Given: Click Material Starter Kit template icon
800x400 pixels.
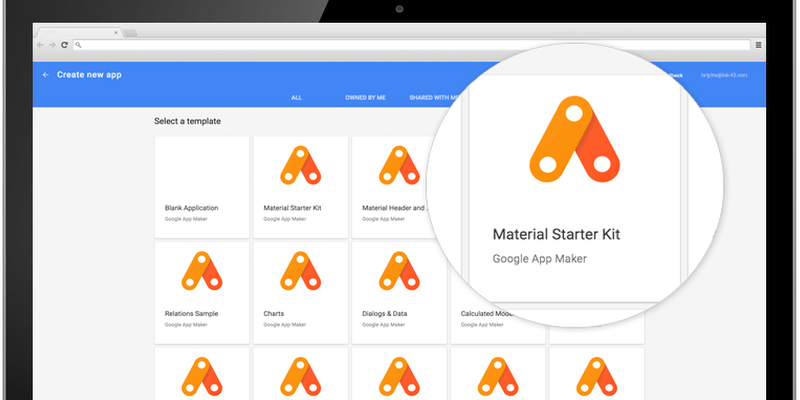Looking at the screenshot, I should pos(301,165).
